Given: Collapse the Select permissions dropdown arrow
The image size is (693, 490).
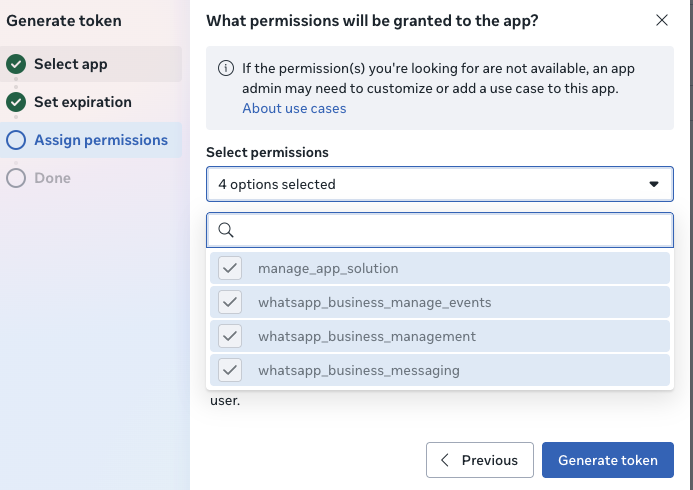Looking at the screenshot, I should 654,184.
